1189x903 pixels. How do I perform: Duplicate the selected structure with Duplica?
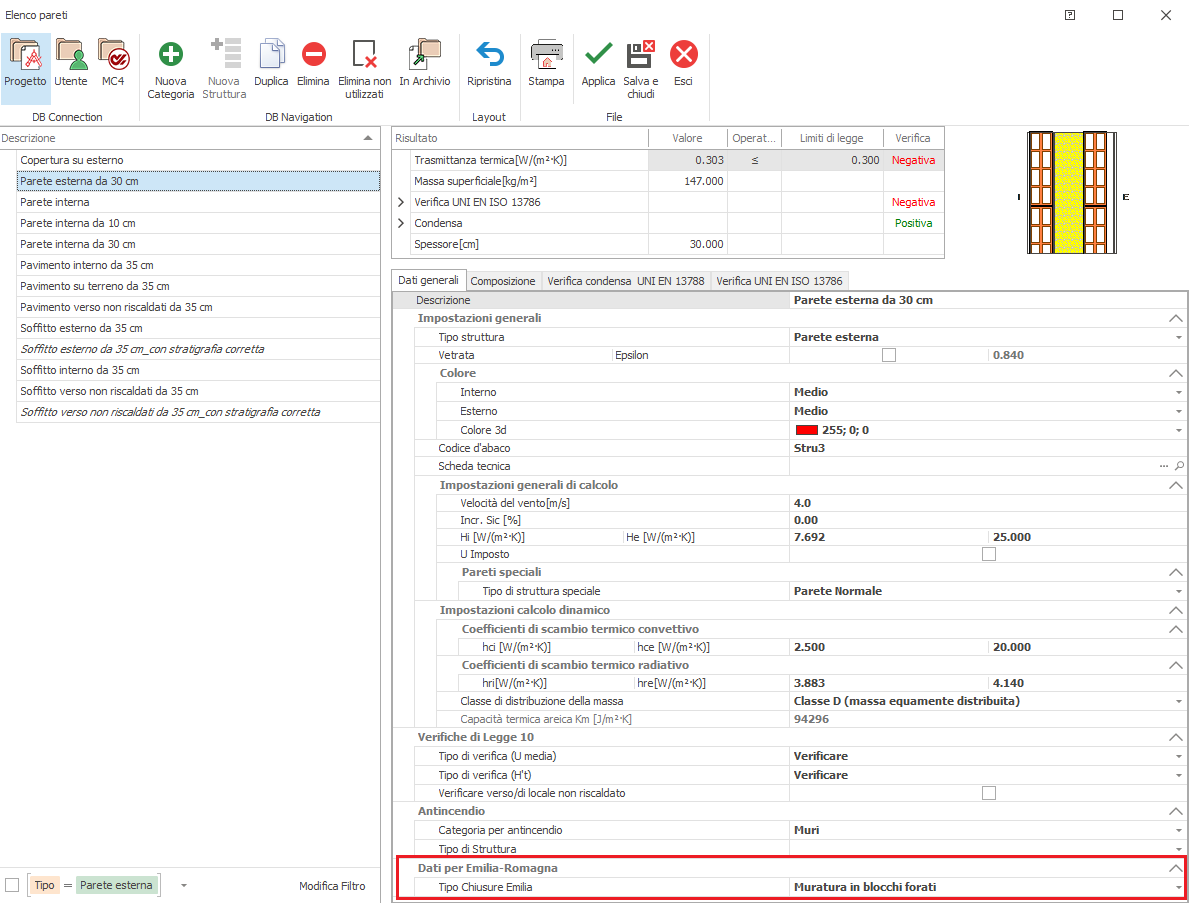[x=271, y=56]
